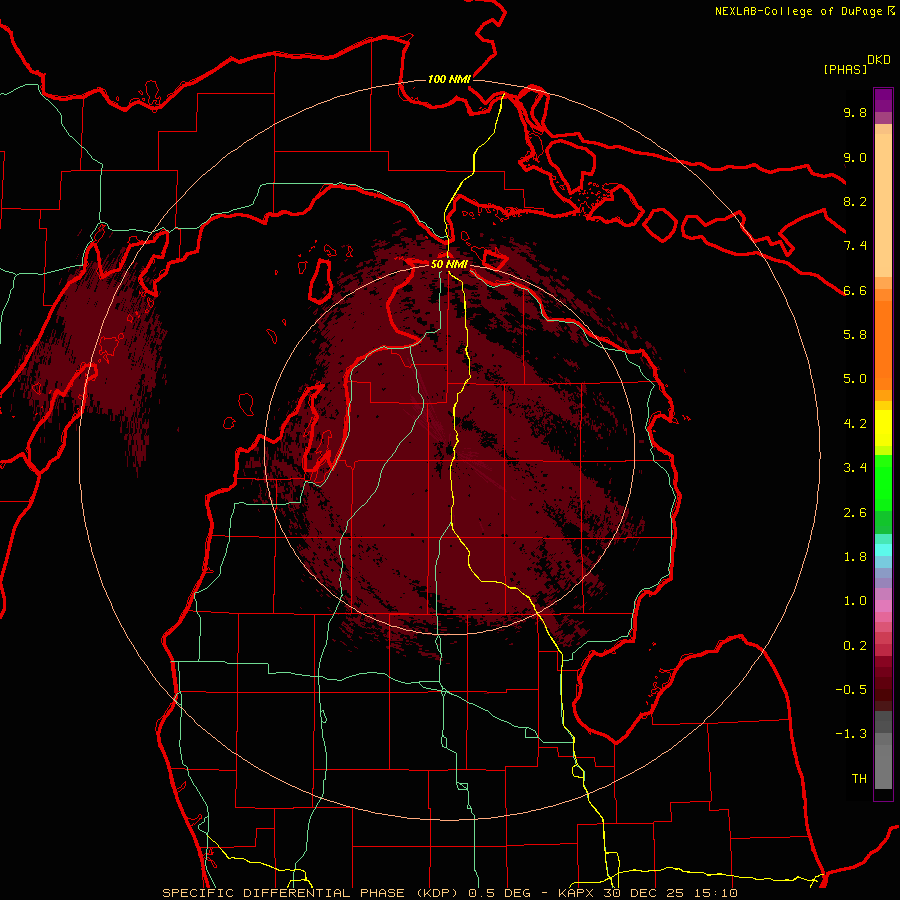This screenshot has height=900, width=900.
Task: Click the bright green band on the color scale
Action: pos(883,483)
